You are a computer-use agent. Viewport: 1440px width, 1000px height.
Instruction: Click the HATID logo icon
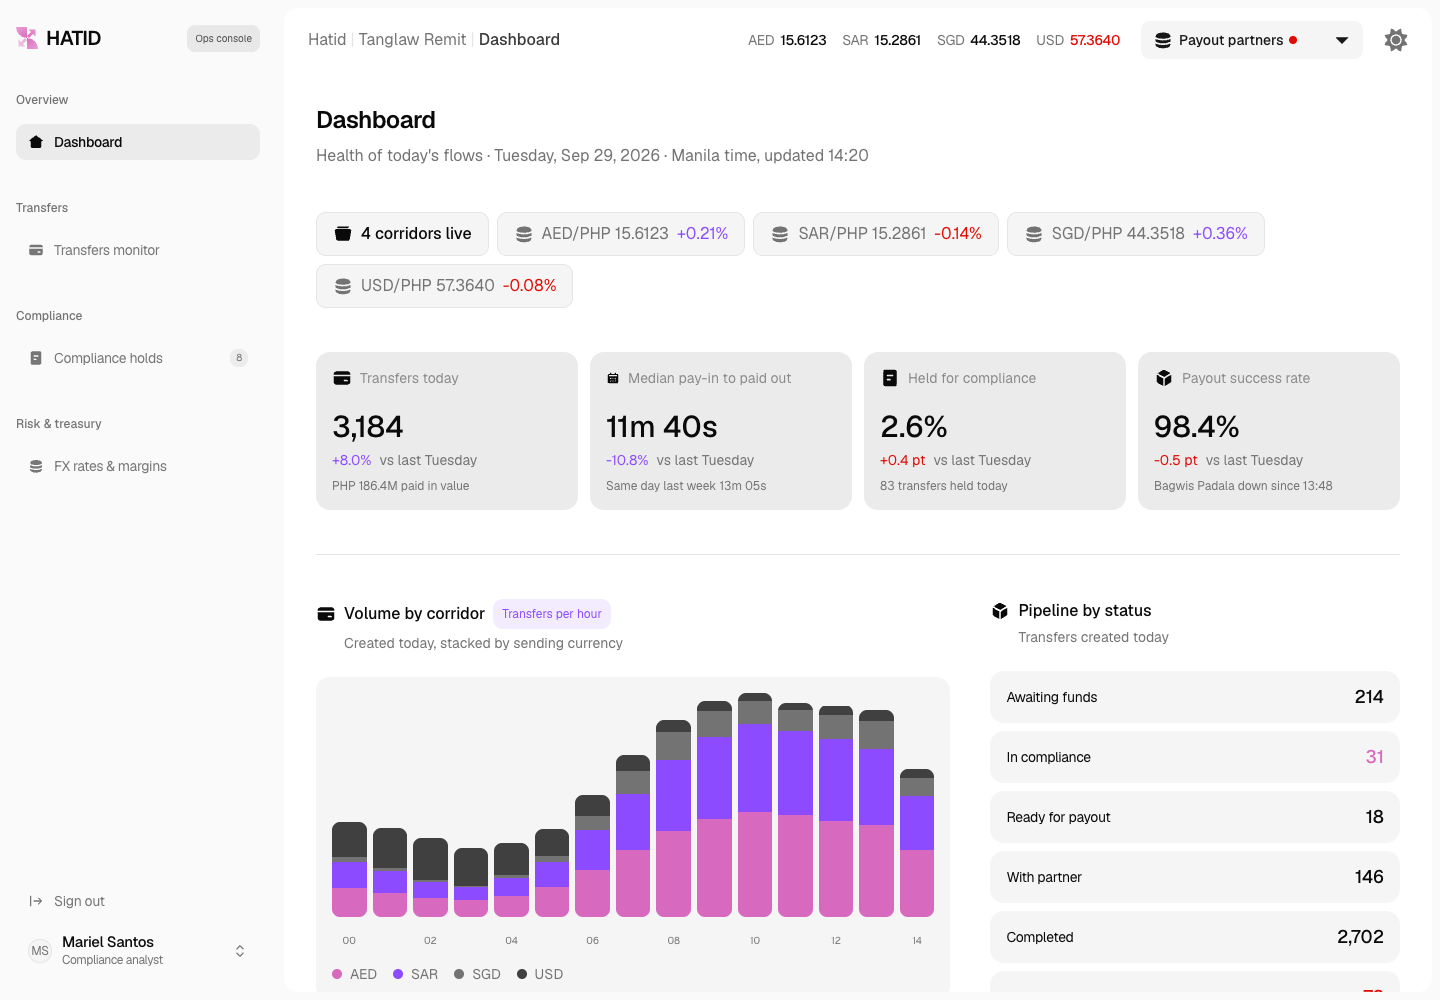pyautogui.click(x=27, y=38)
